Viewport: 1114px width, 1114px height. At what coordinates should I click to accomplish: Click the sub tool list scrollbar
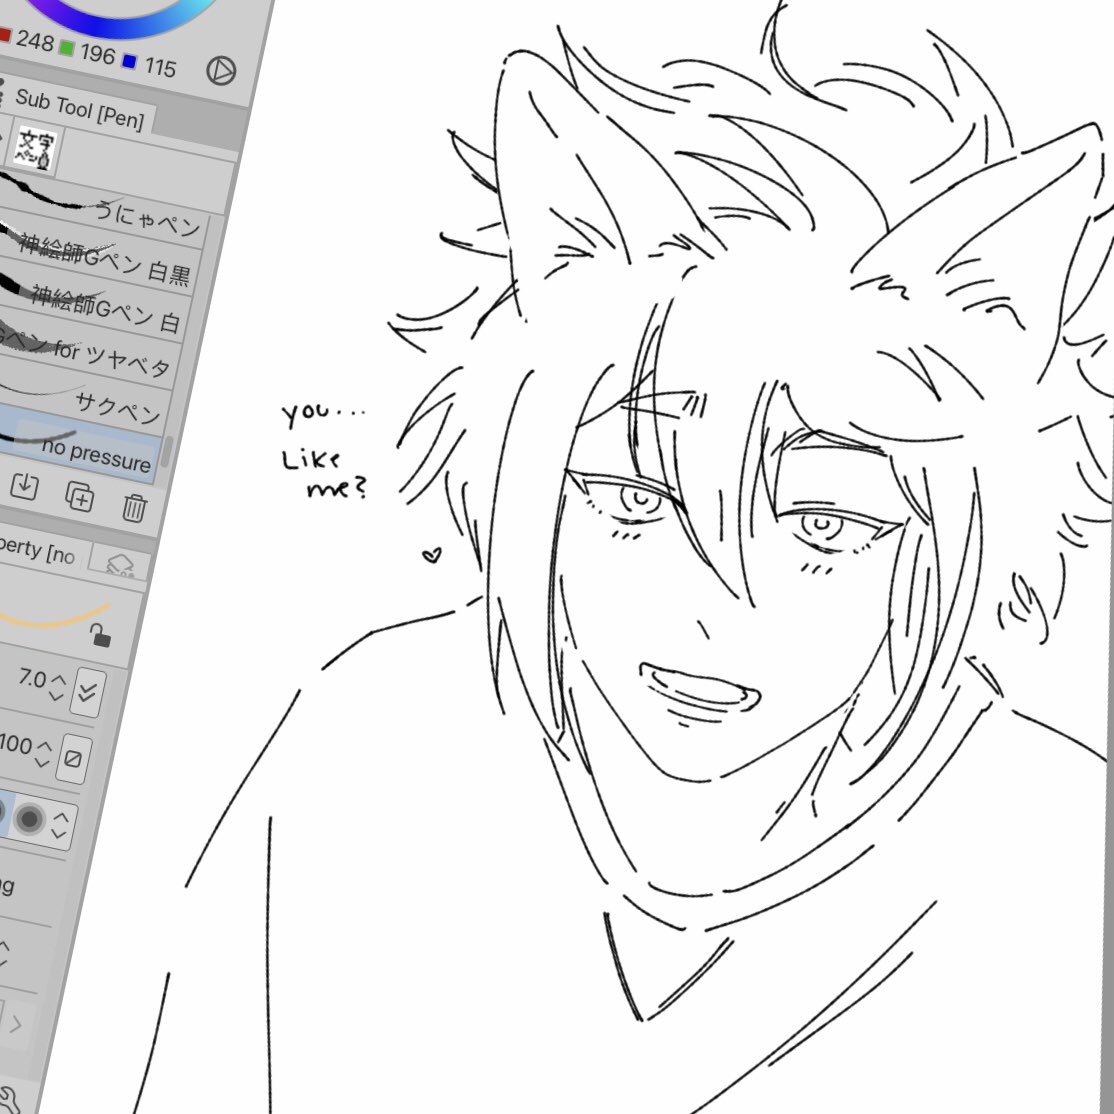coord(166,453)
